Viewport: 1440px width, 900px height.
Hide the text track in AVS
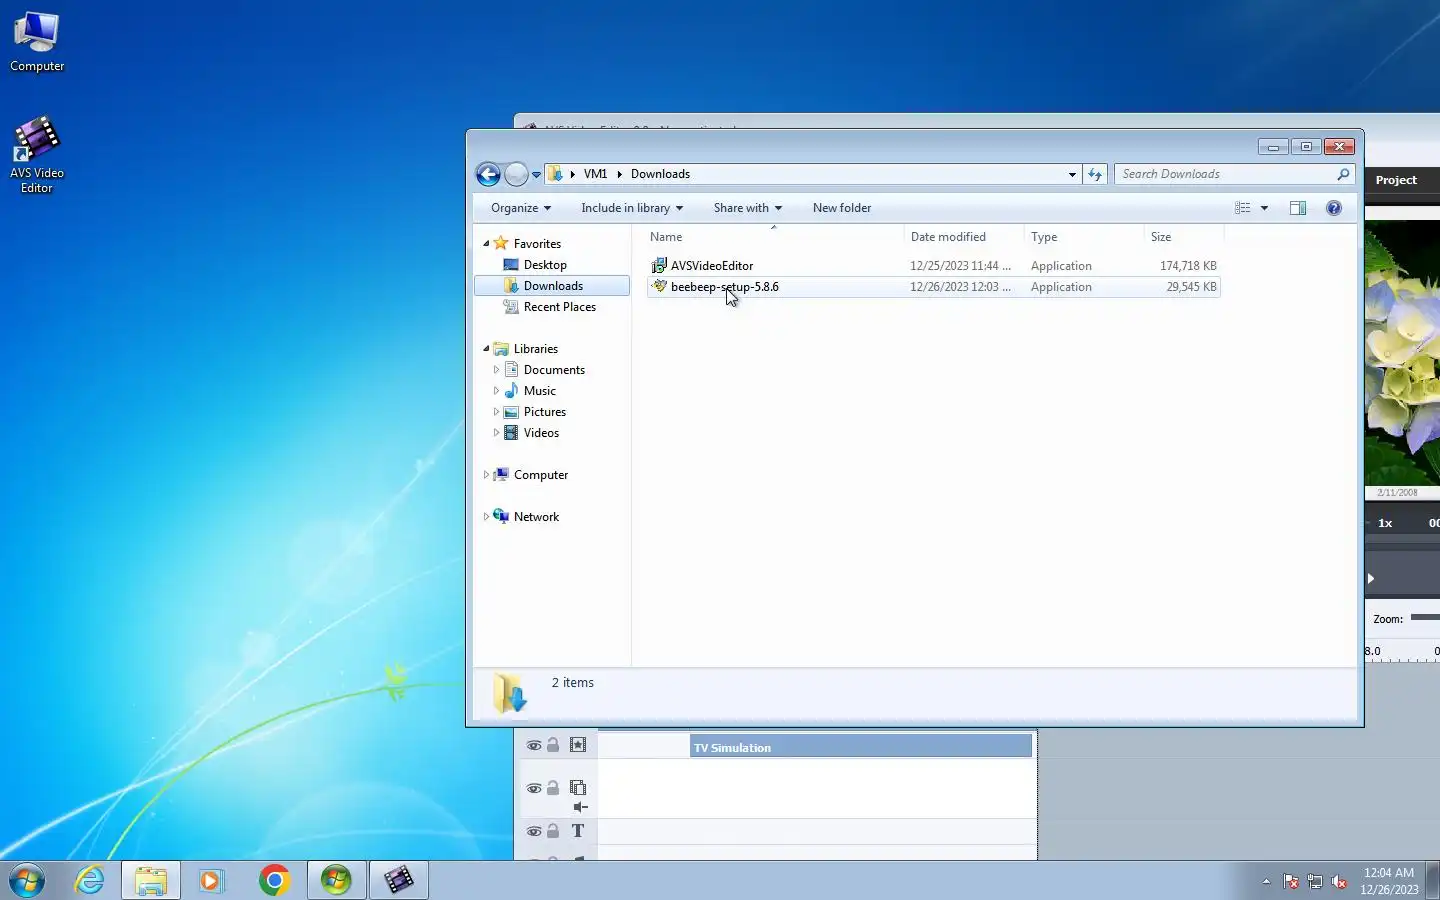coord(534,832)
